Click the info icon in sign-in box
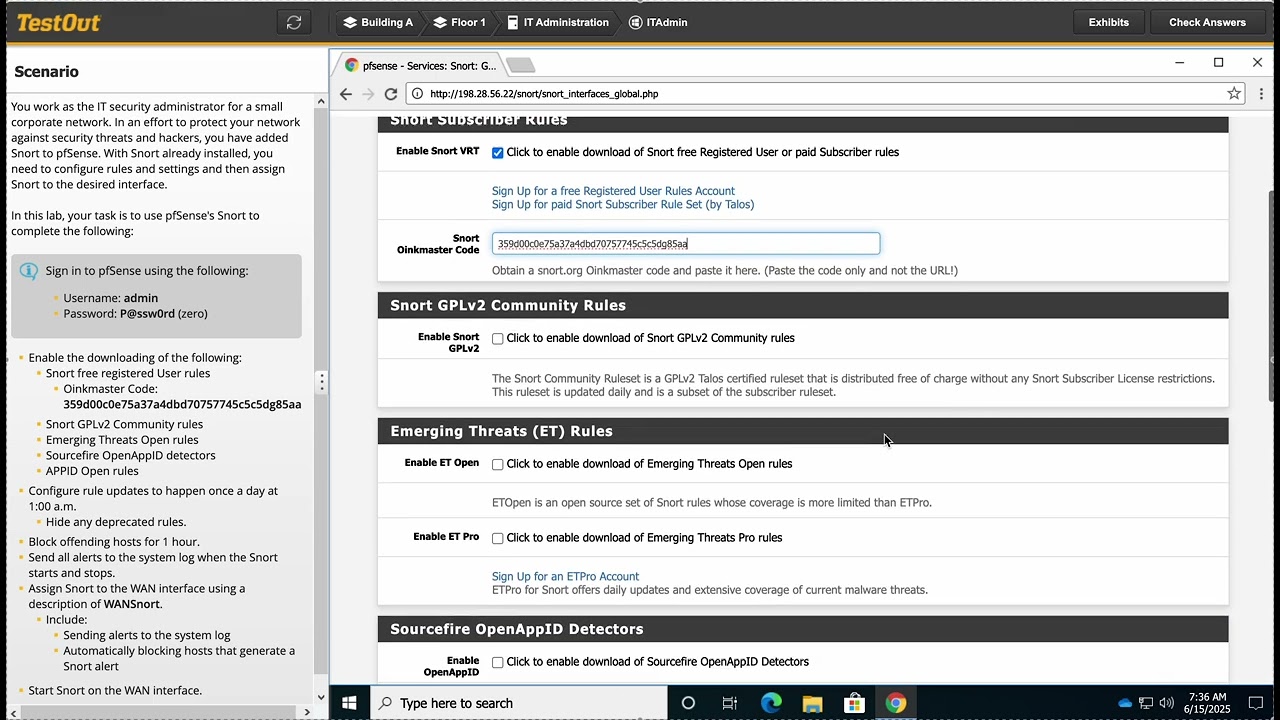 point(29,271)
